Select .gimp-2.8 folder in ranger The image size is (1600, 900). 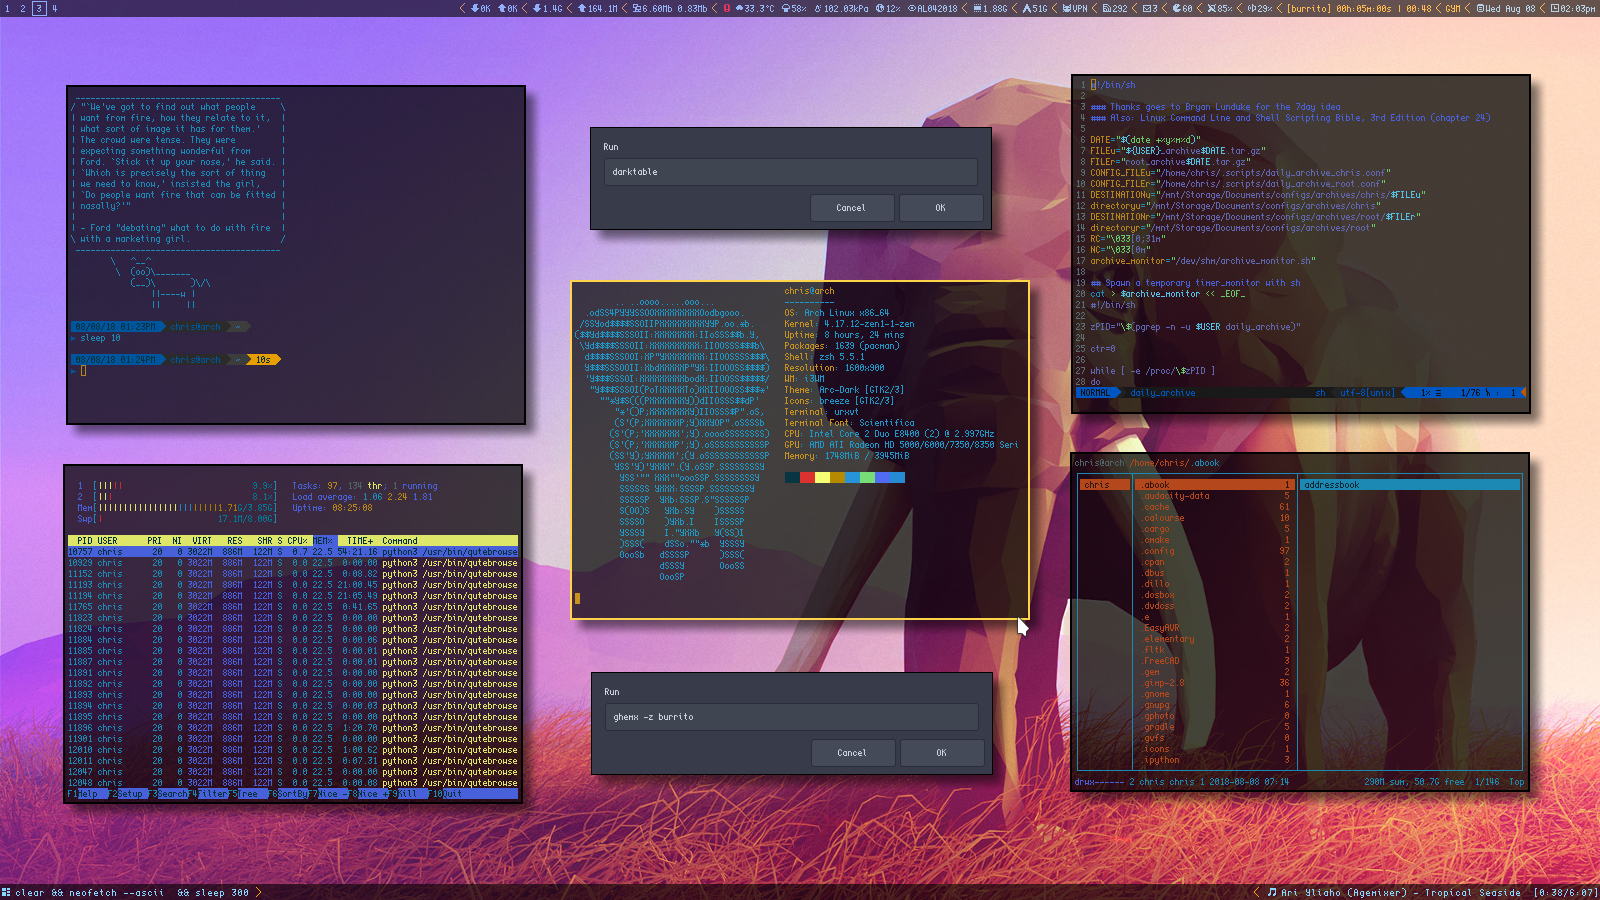tap(1215, 683)
